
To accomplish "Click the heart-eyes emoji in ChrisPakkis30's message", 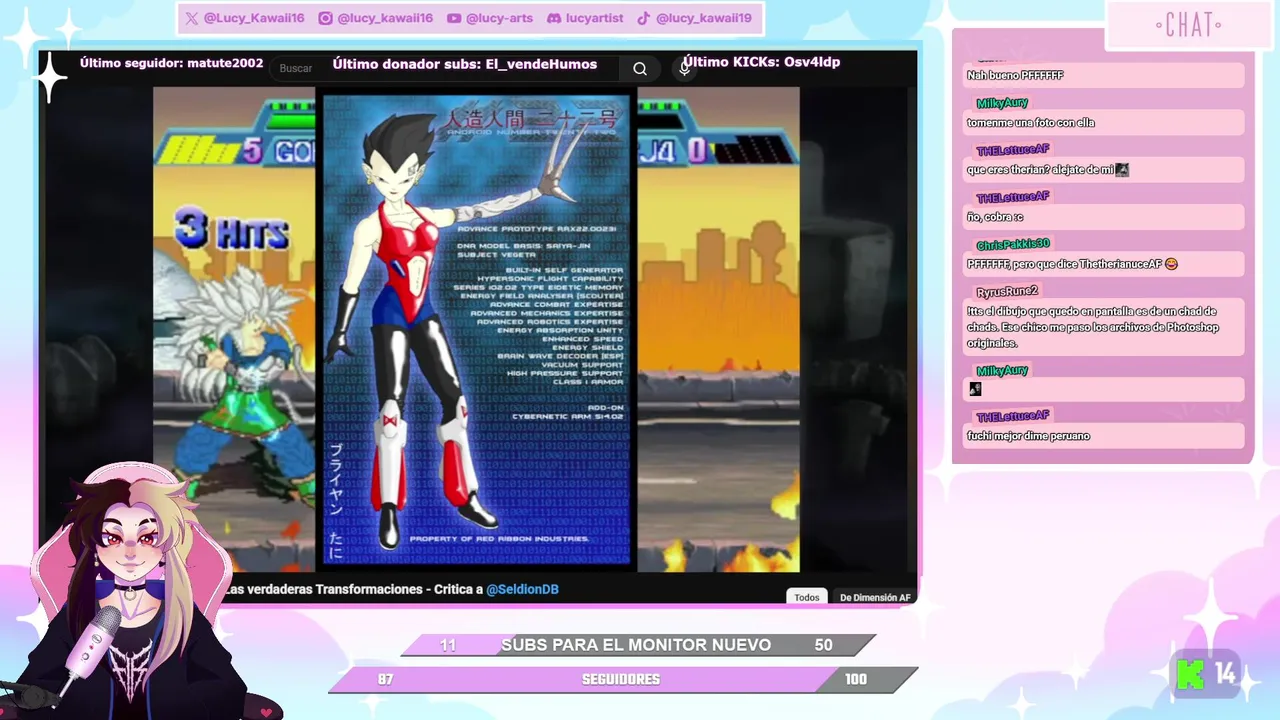I will [1171, 264].
